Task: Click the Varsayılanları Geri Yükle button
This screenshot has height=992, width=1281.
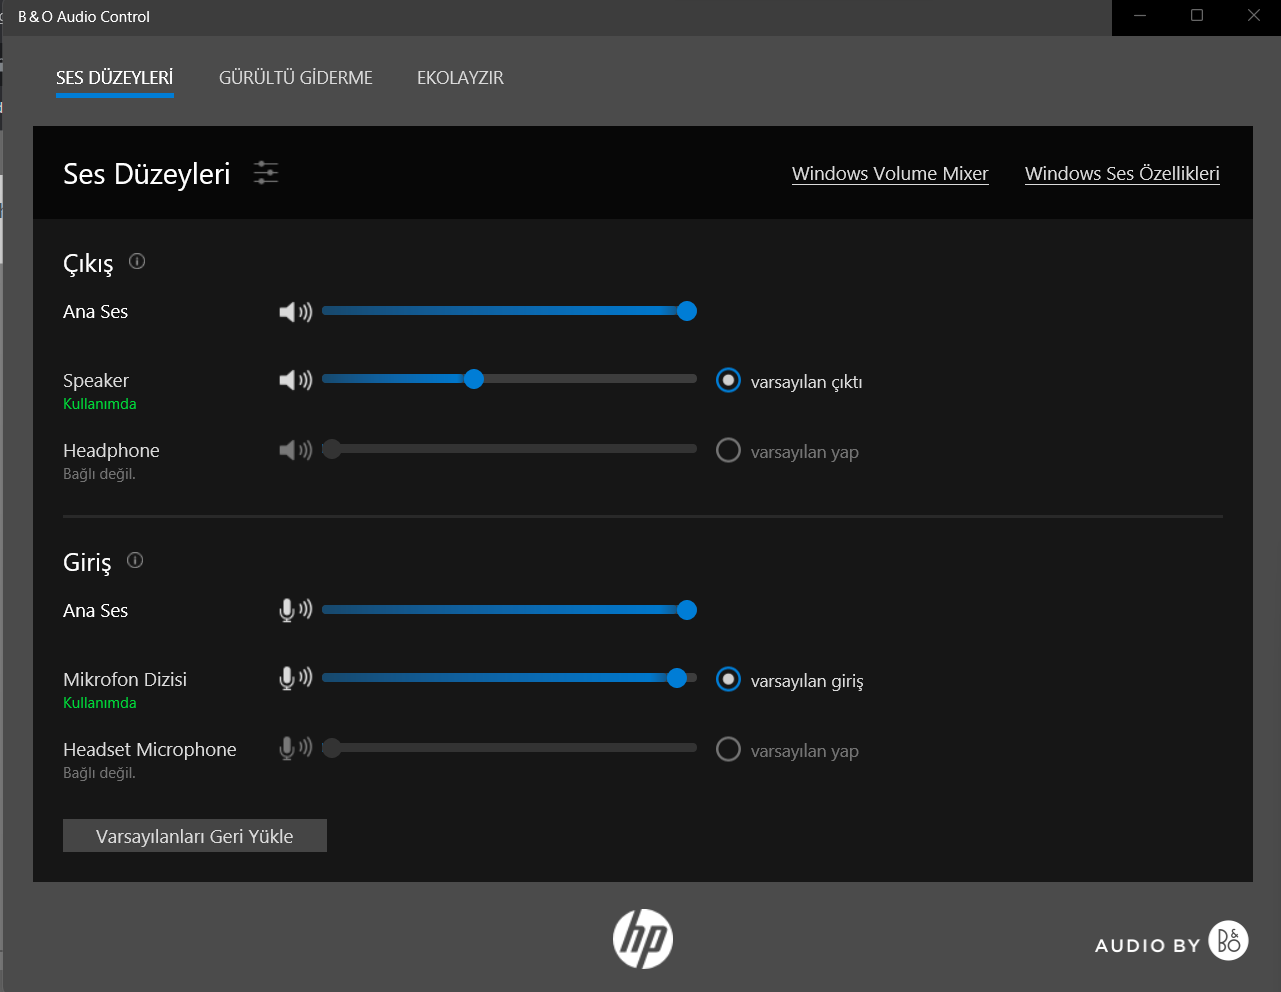Action: click(195, 836)
